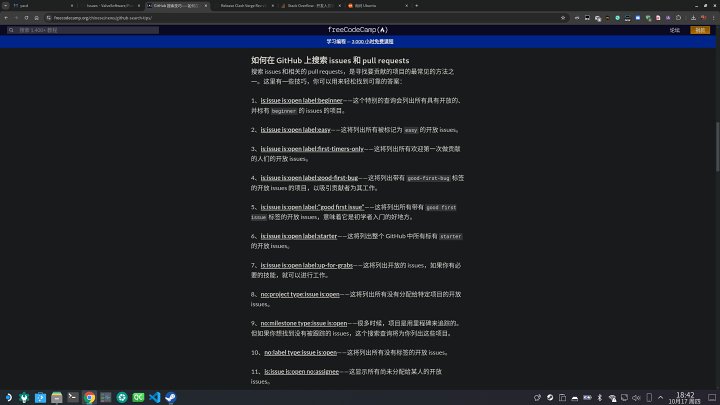
Task: Click the page vertical scrollbar thumb
Action: click(x=717, y=147)
